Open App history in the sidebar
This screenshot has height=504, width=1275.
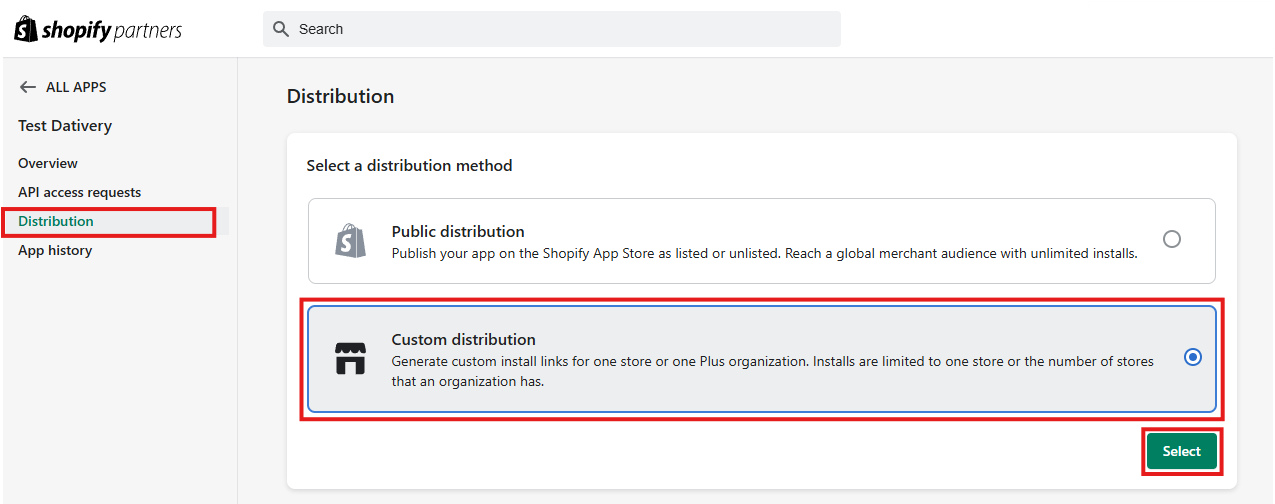click(x=55, y=250)
